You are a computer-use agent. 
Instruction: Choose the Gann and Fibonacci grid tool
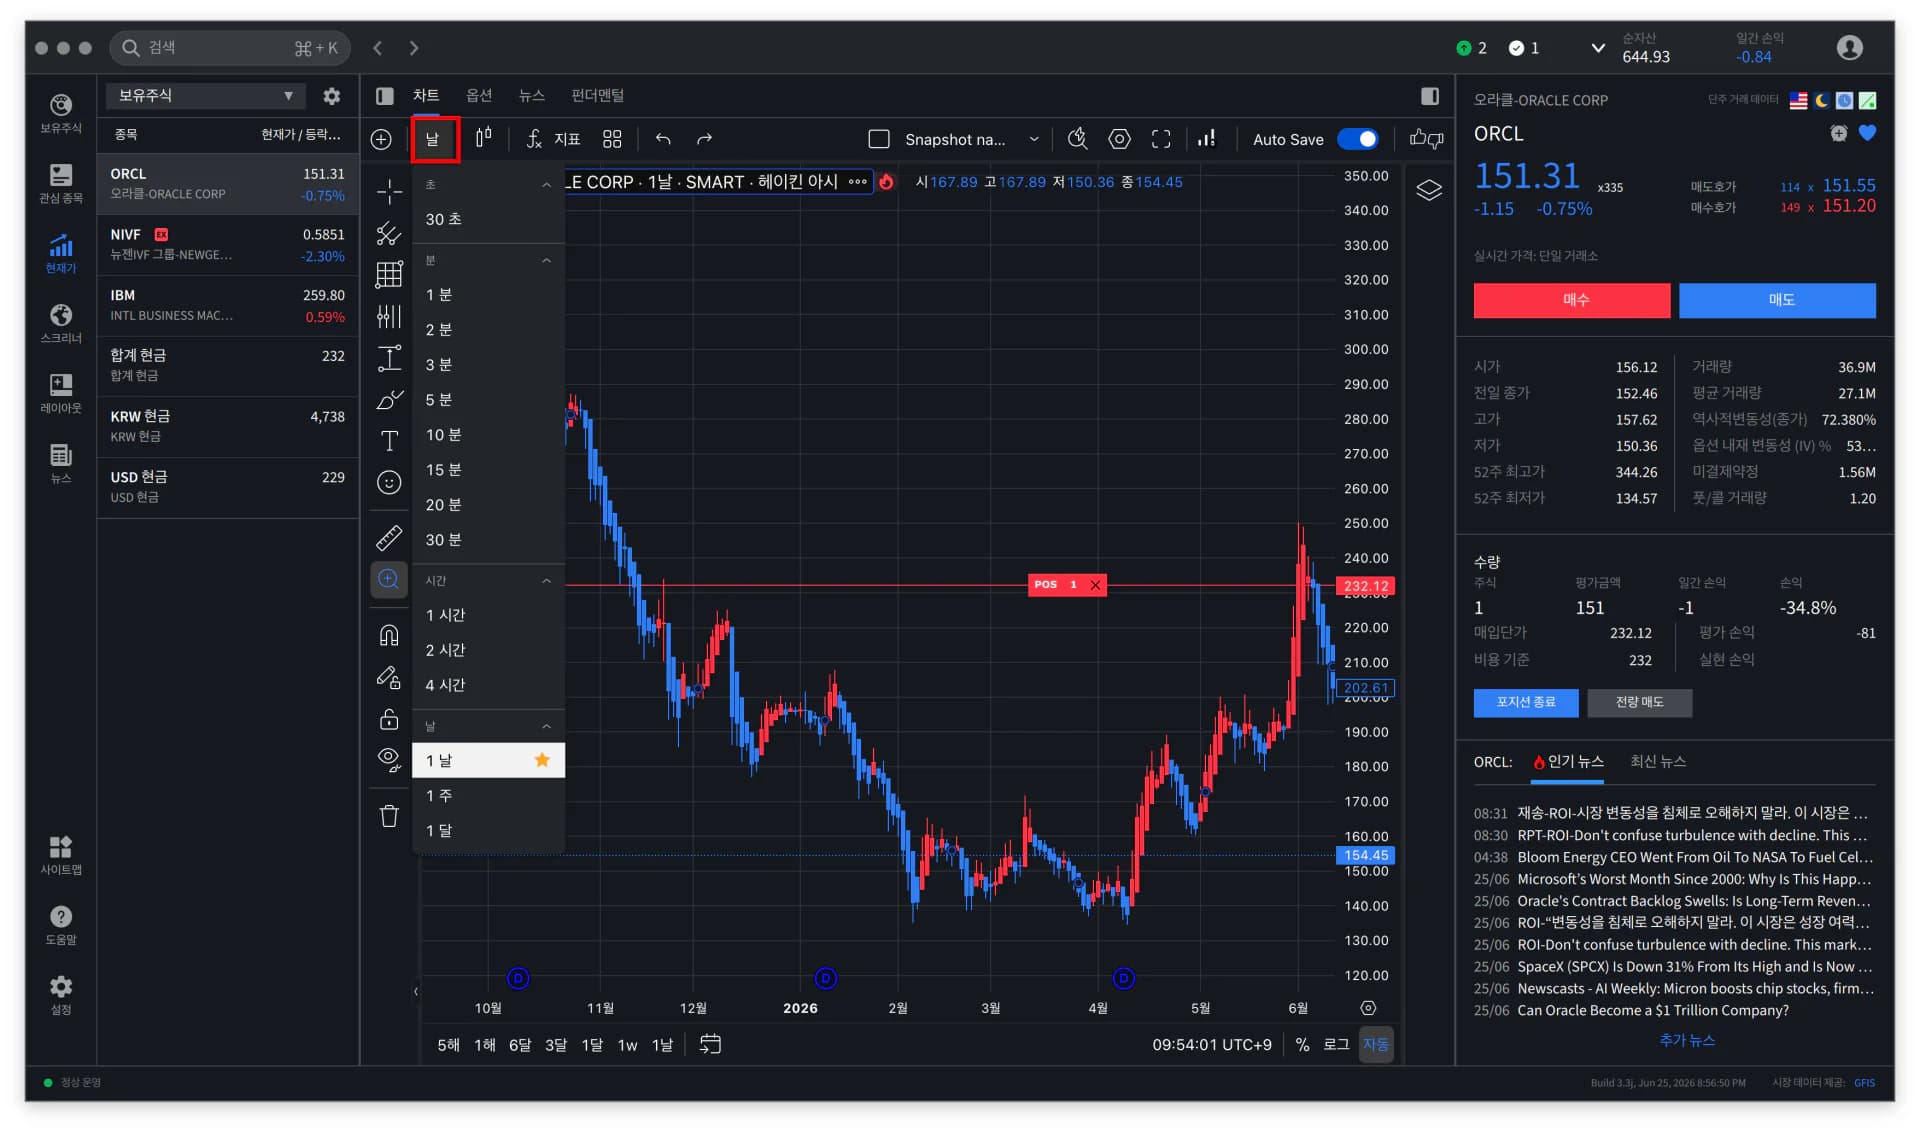point(389,274)
